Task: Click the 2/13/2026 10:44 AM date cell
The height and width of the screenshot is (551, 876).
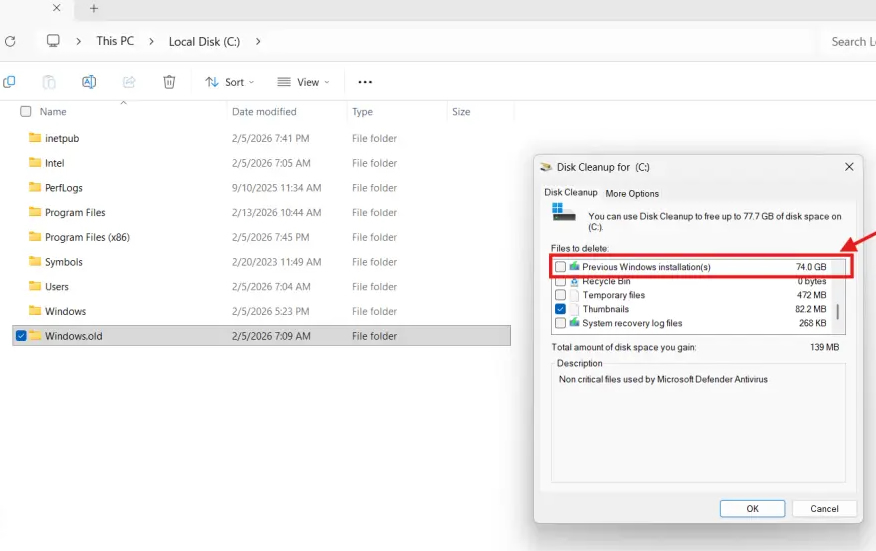Action: click(x=277, y=212)
